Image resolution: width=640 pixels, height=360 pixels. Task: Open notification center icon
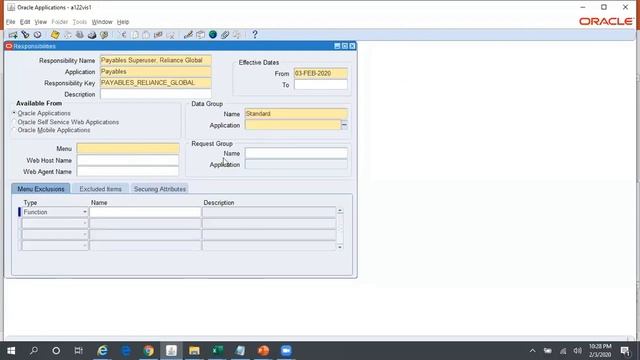pos(625,351)
